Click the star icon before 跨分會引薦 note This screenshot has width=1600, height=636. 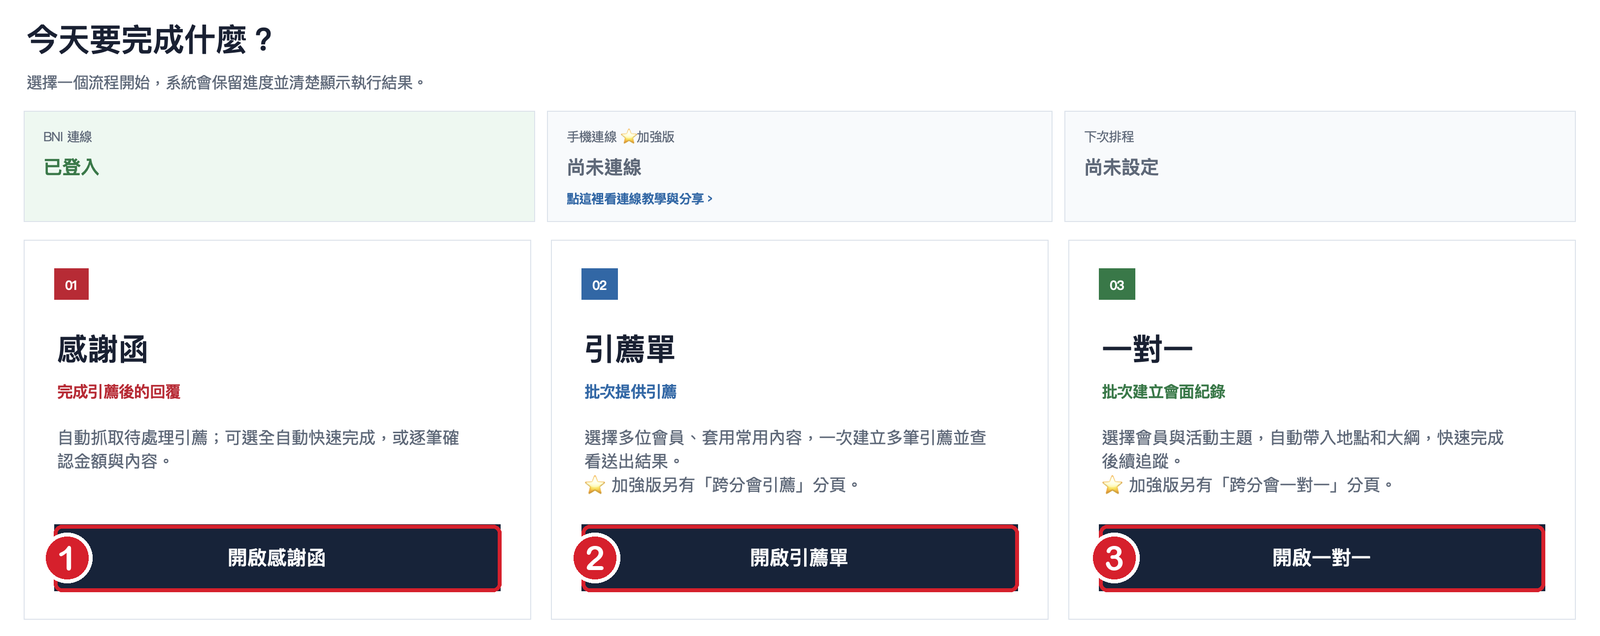coord(595,485)
